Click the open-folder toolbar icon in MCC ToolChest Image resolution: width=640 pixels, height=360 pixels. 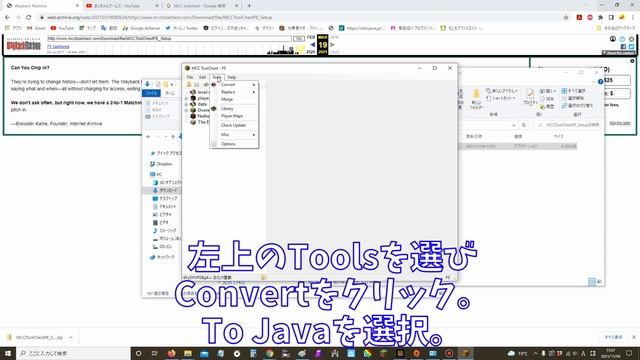coord(189,84)
